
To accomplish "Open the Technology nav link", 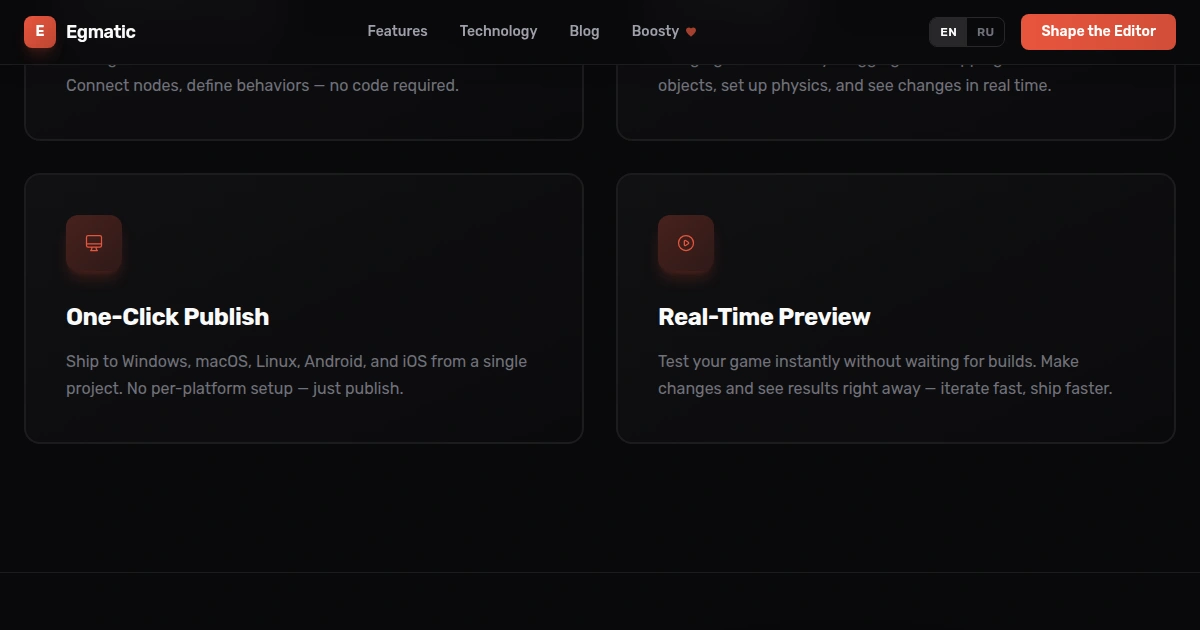I will (498, 31).
